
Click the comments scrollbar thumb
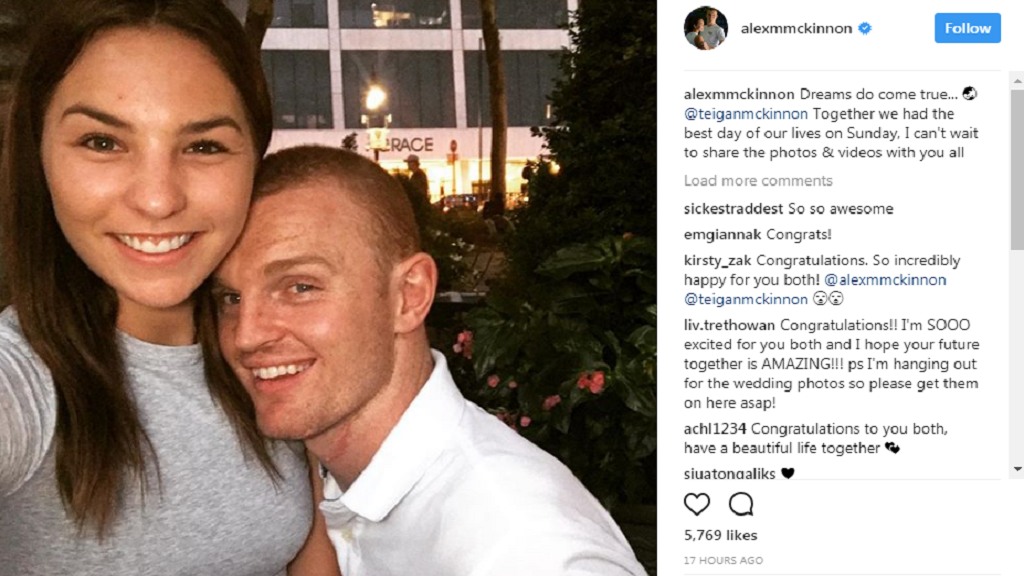click(x=1017, y=170)
